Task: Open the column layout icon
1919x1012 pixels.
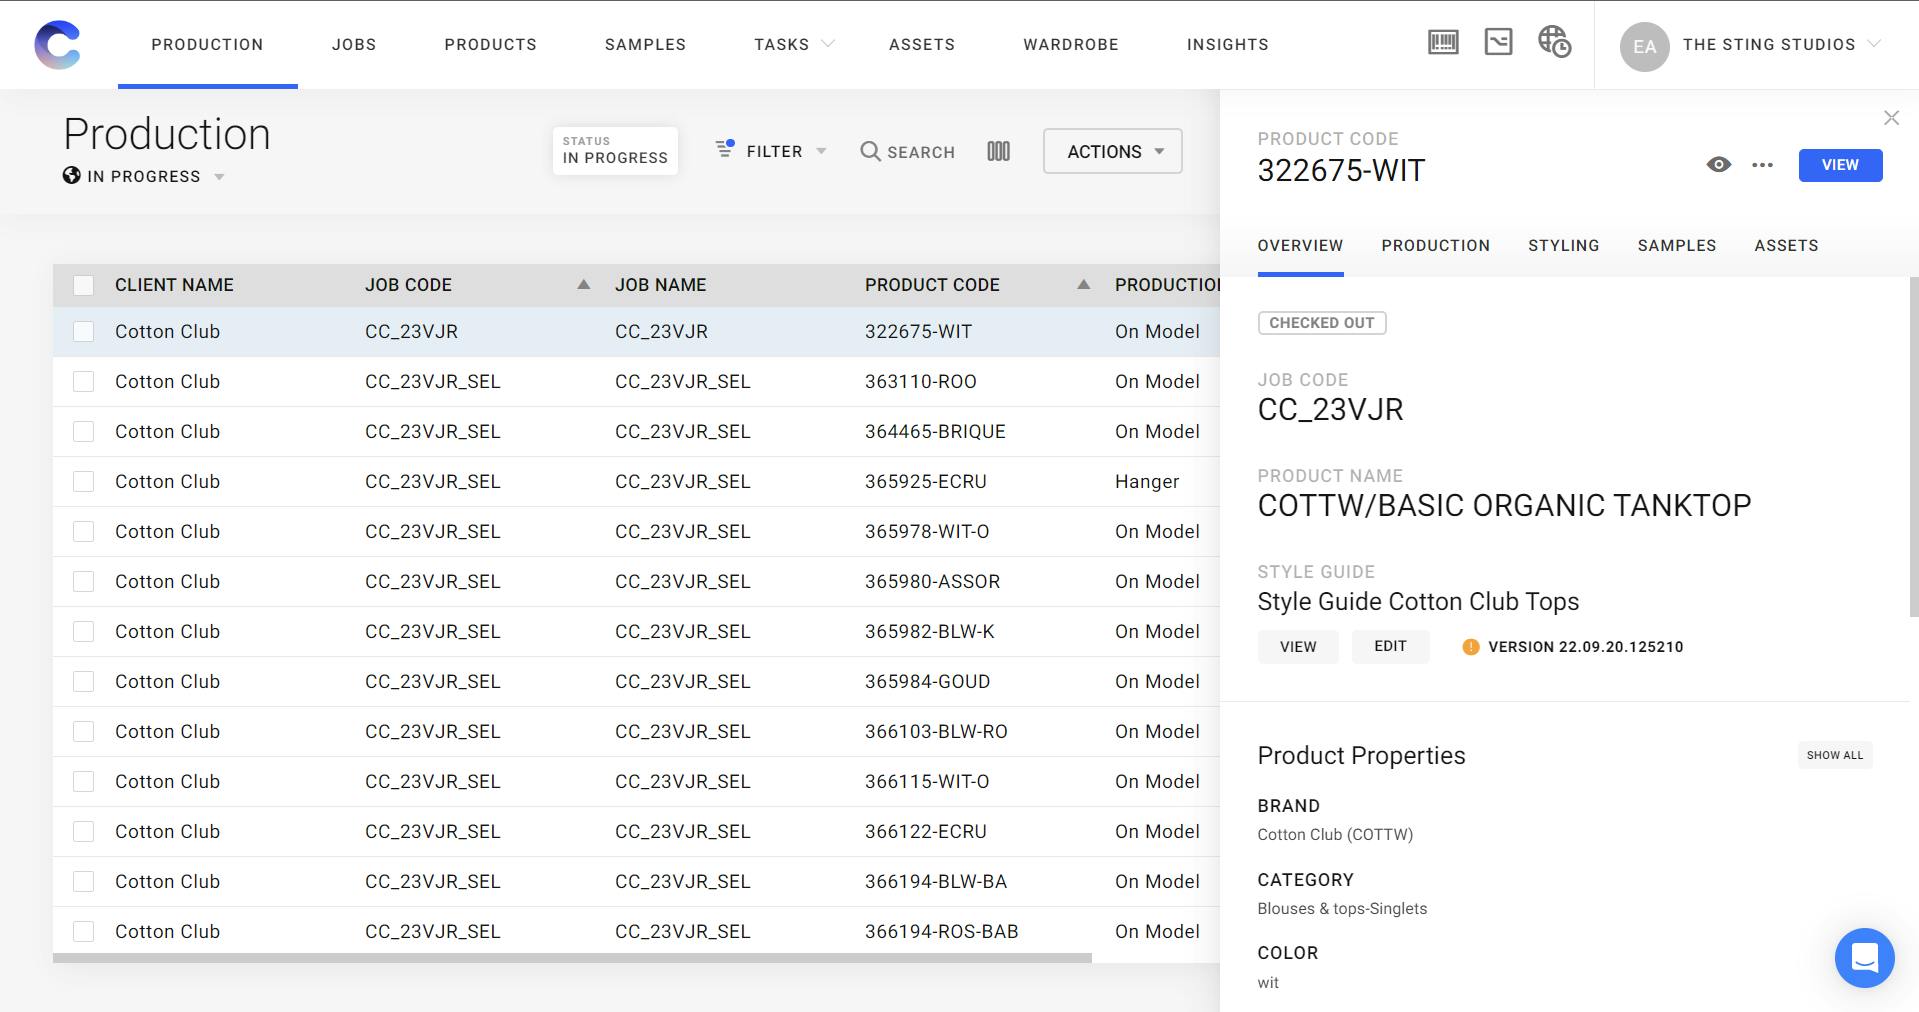Action: [998, 151]
